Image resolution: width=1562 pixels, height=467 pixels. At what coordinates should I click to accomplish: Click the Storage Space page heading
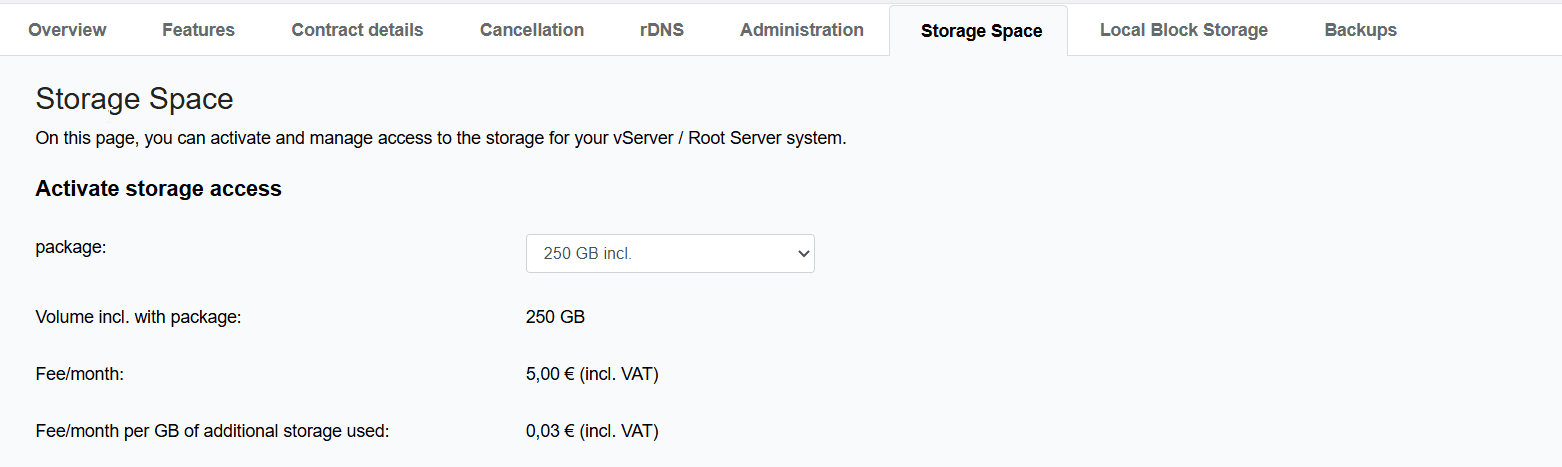[x=134, y=99]
